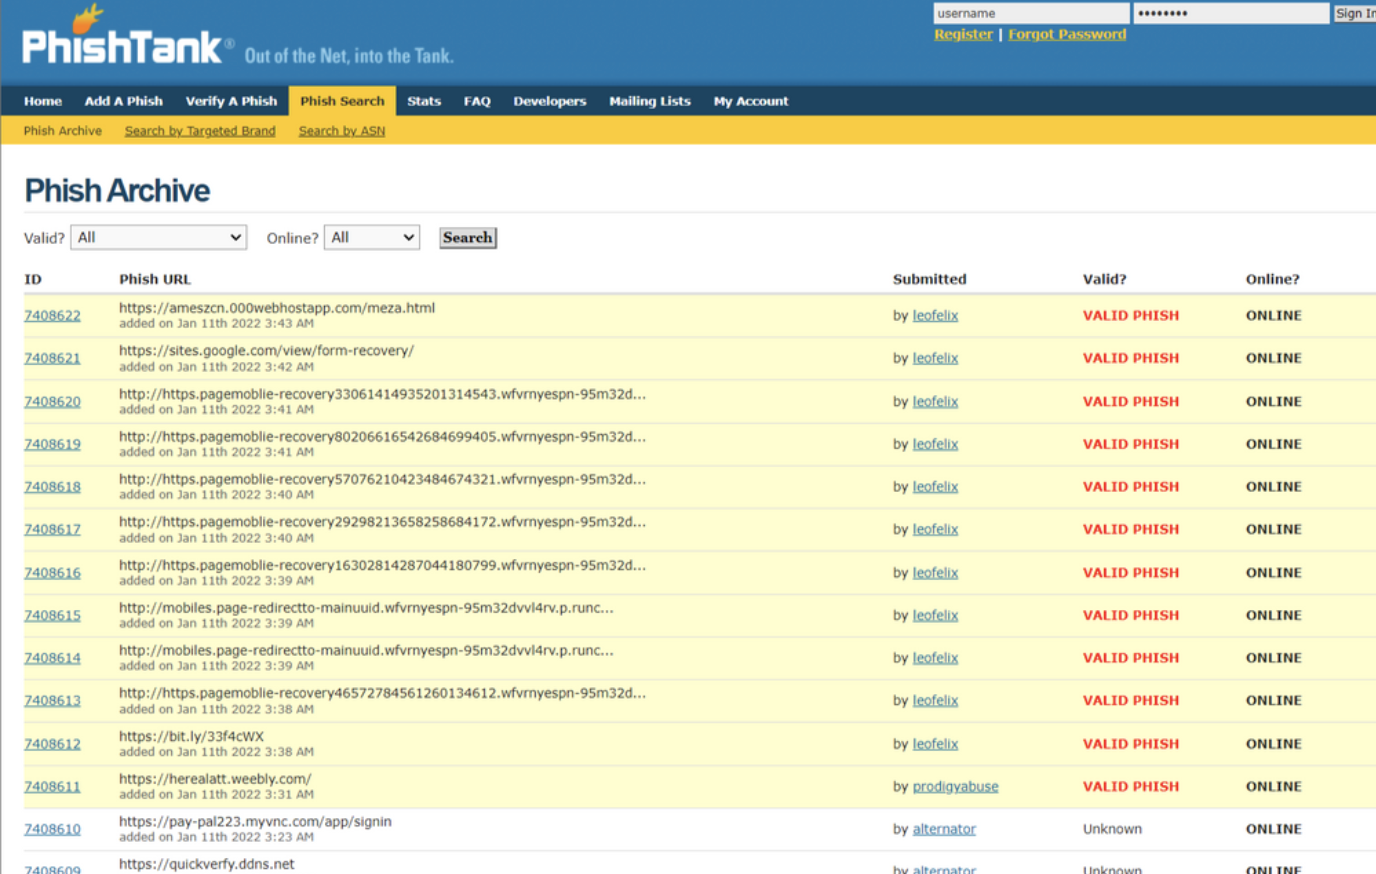1376x874 pixels.
Task: Go to the Home menu item
Action: (43, 101)
